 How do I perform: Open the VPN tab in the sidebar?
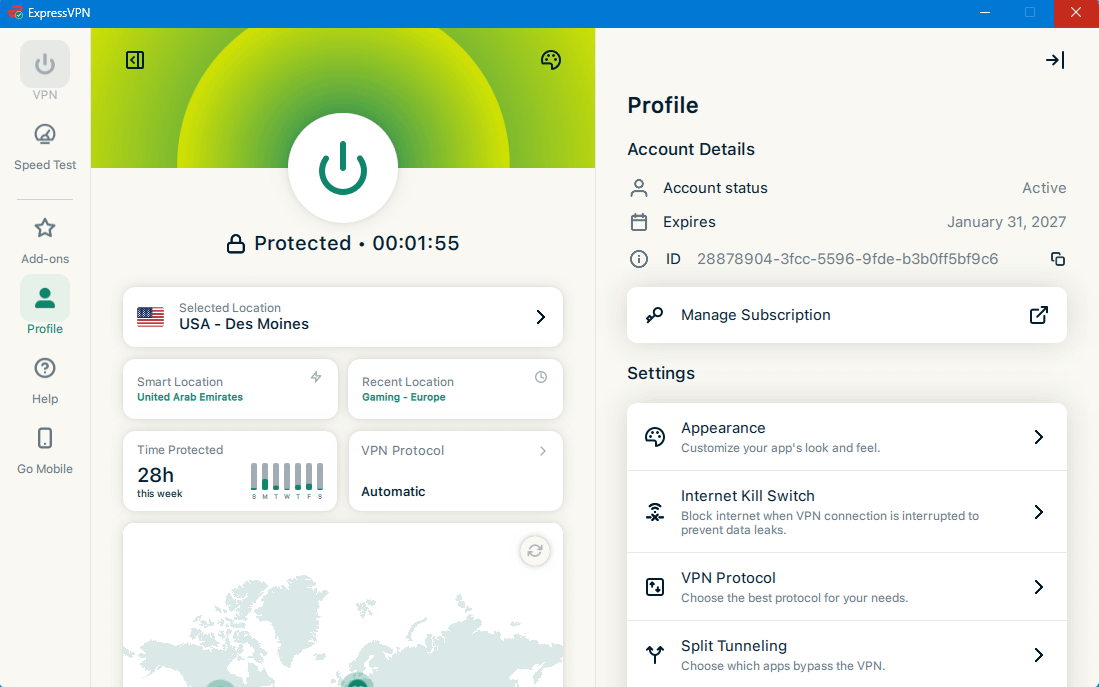pos(45,71)
